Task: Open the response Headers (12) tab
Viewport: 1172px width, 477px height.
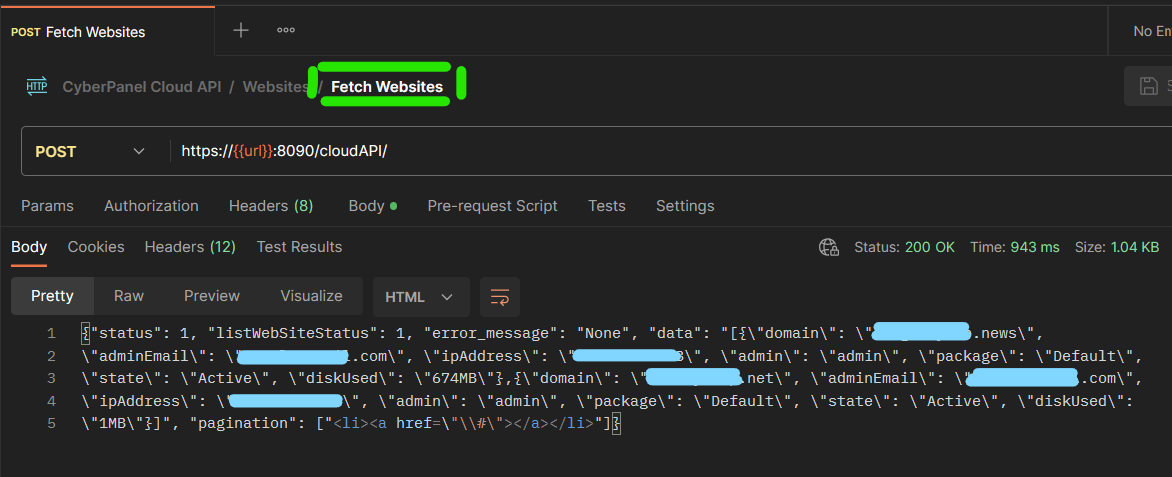Action: (190, 247)
